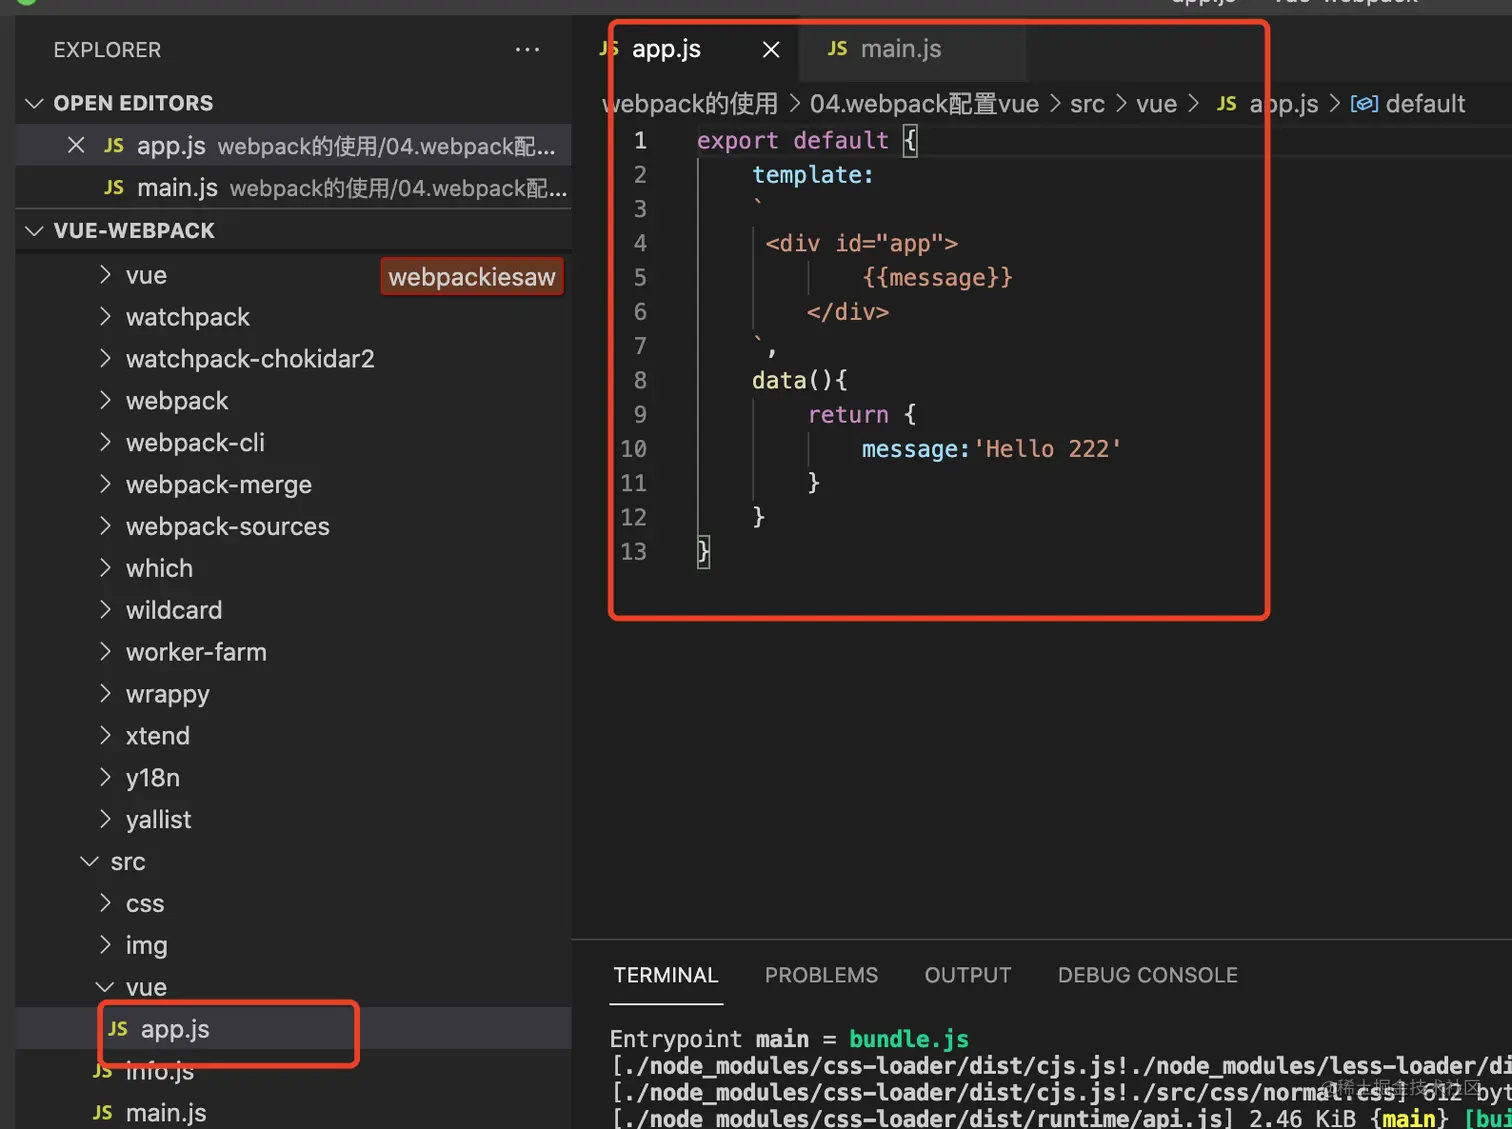Expand the vue folder under node_modules
Image resolution: width=1512 pixels, height=1129 pixels.
[105, 275]
